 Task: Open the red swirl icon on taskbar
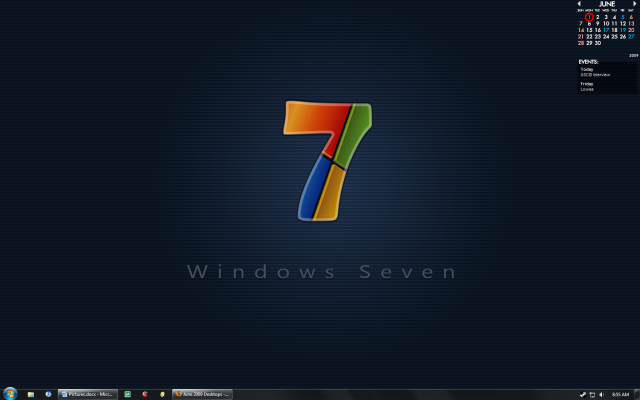coord(145,394)
